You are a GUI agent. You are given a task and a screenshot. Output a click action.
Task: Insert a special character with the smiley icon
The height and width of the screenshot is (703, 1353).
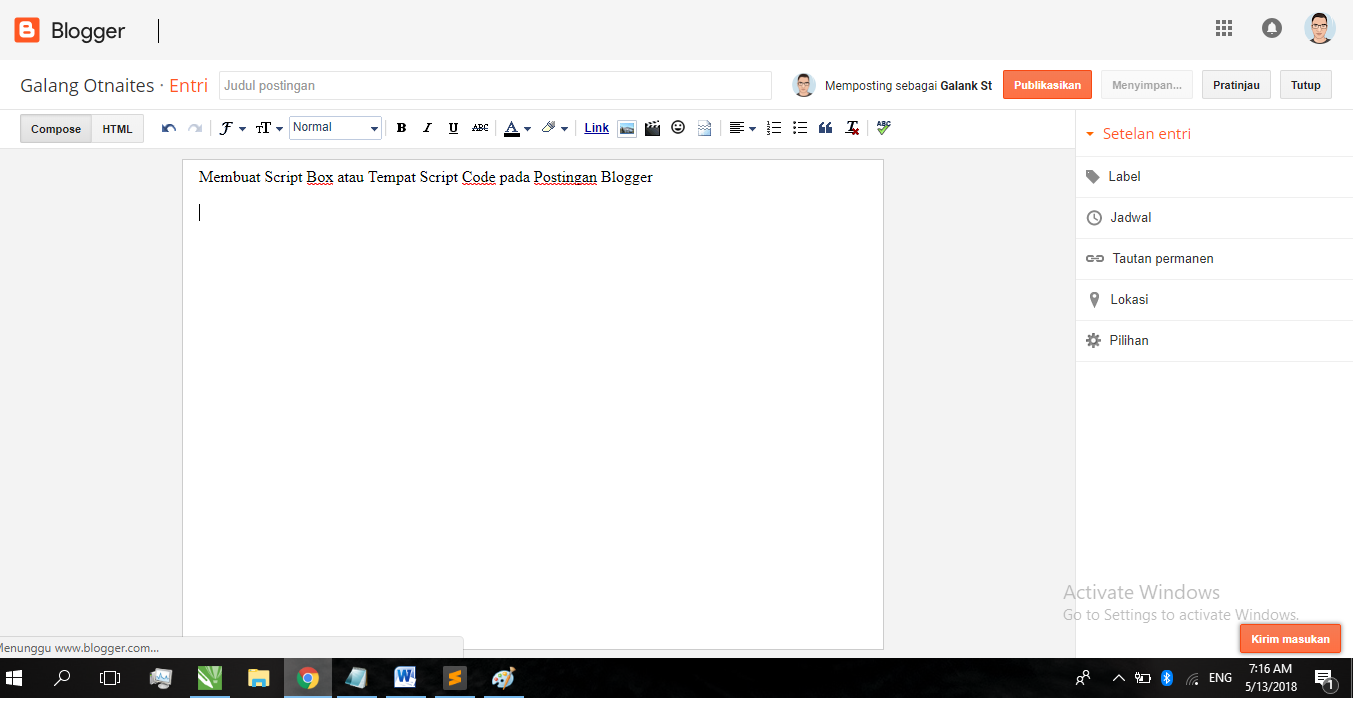pos(678,128)
